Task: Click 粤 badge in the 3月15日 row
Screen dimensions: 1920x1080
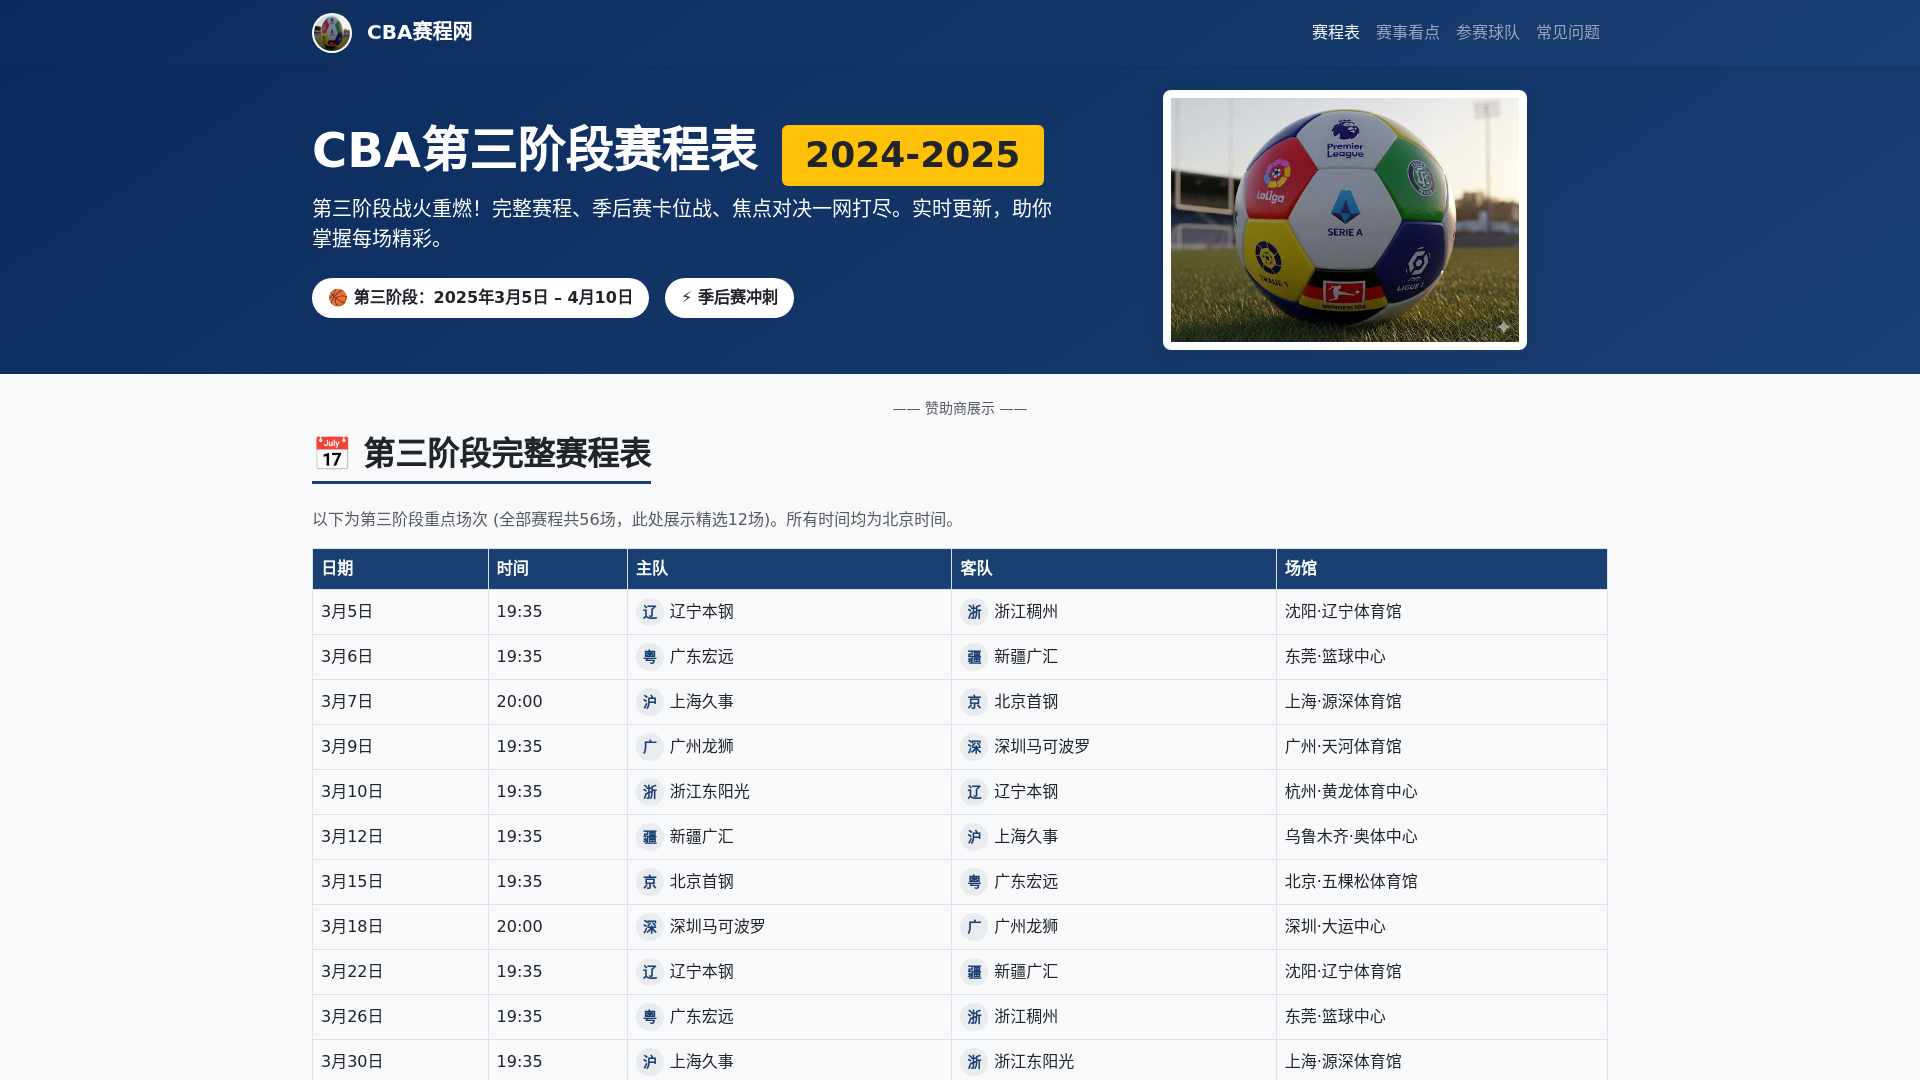Action: tap(974, 882)
